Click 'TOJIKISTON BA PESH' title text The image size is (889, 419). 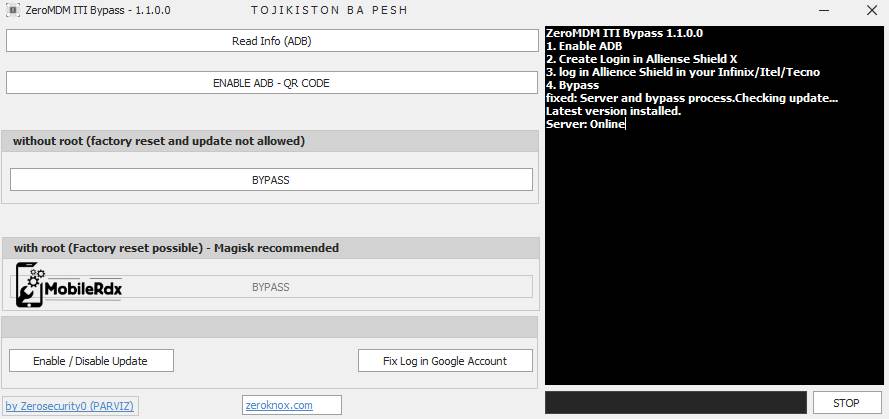click(x=329, y=10)
